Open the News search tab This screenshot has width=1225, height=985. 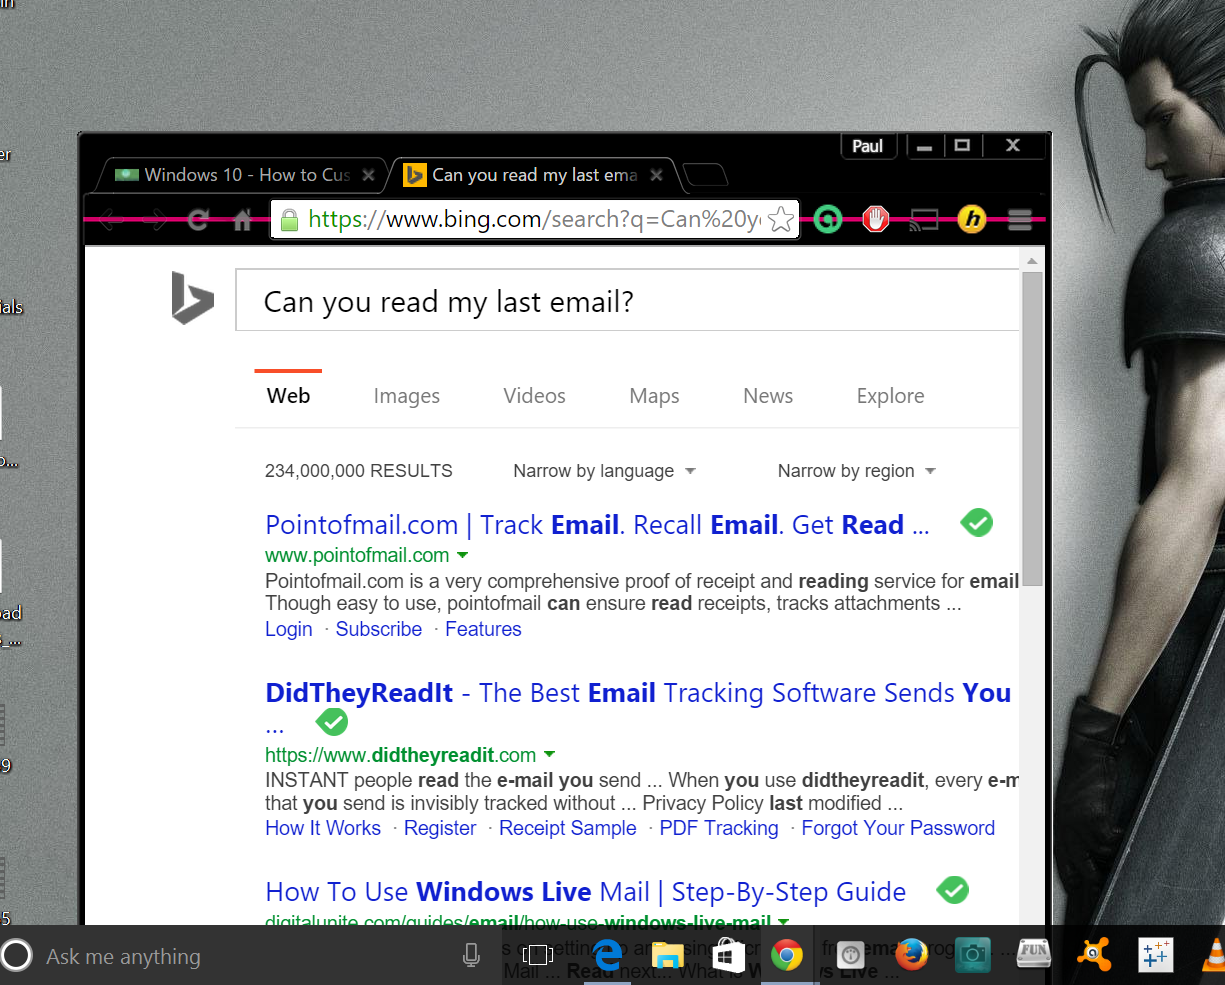tap(768, 396)
